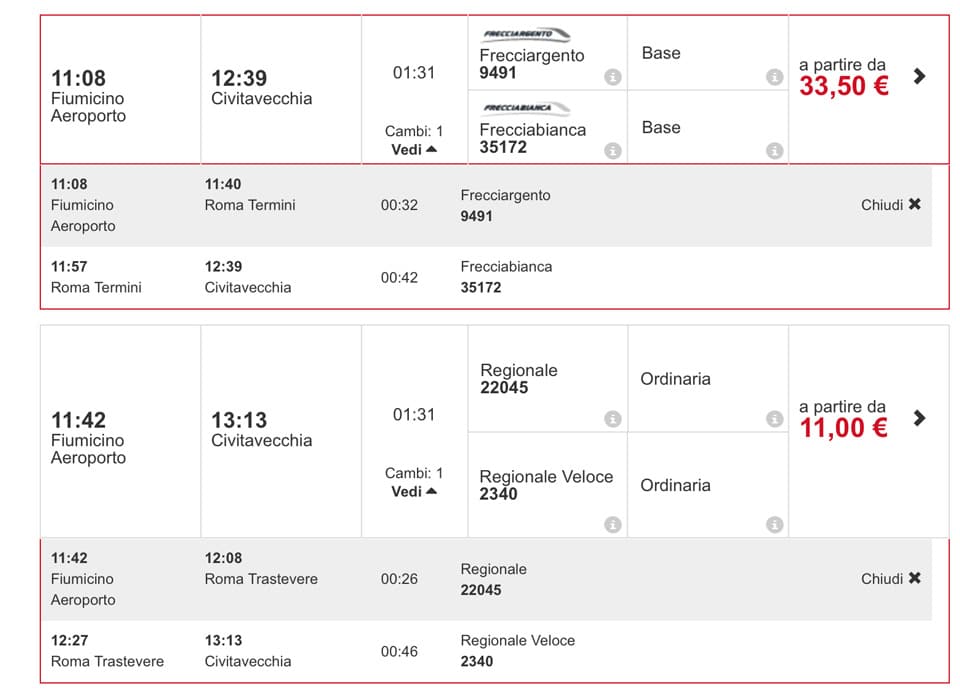Open info icon for Frecciargento 9491 train
This screenshot has height=690, width=960.
(x=612, y=77)
